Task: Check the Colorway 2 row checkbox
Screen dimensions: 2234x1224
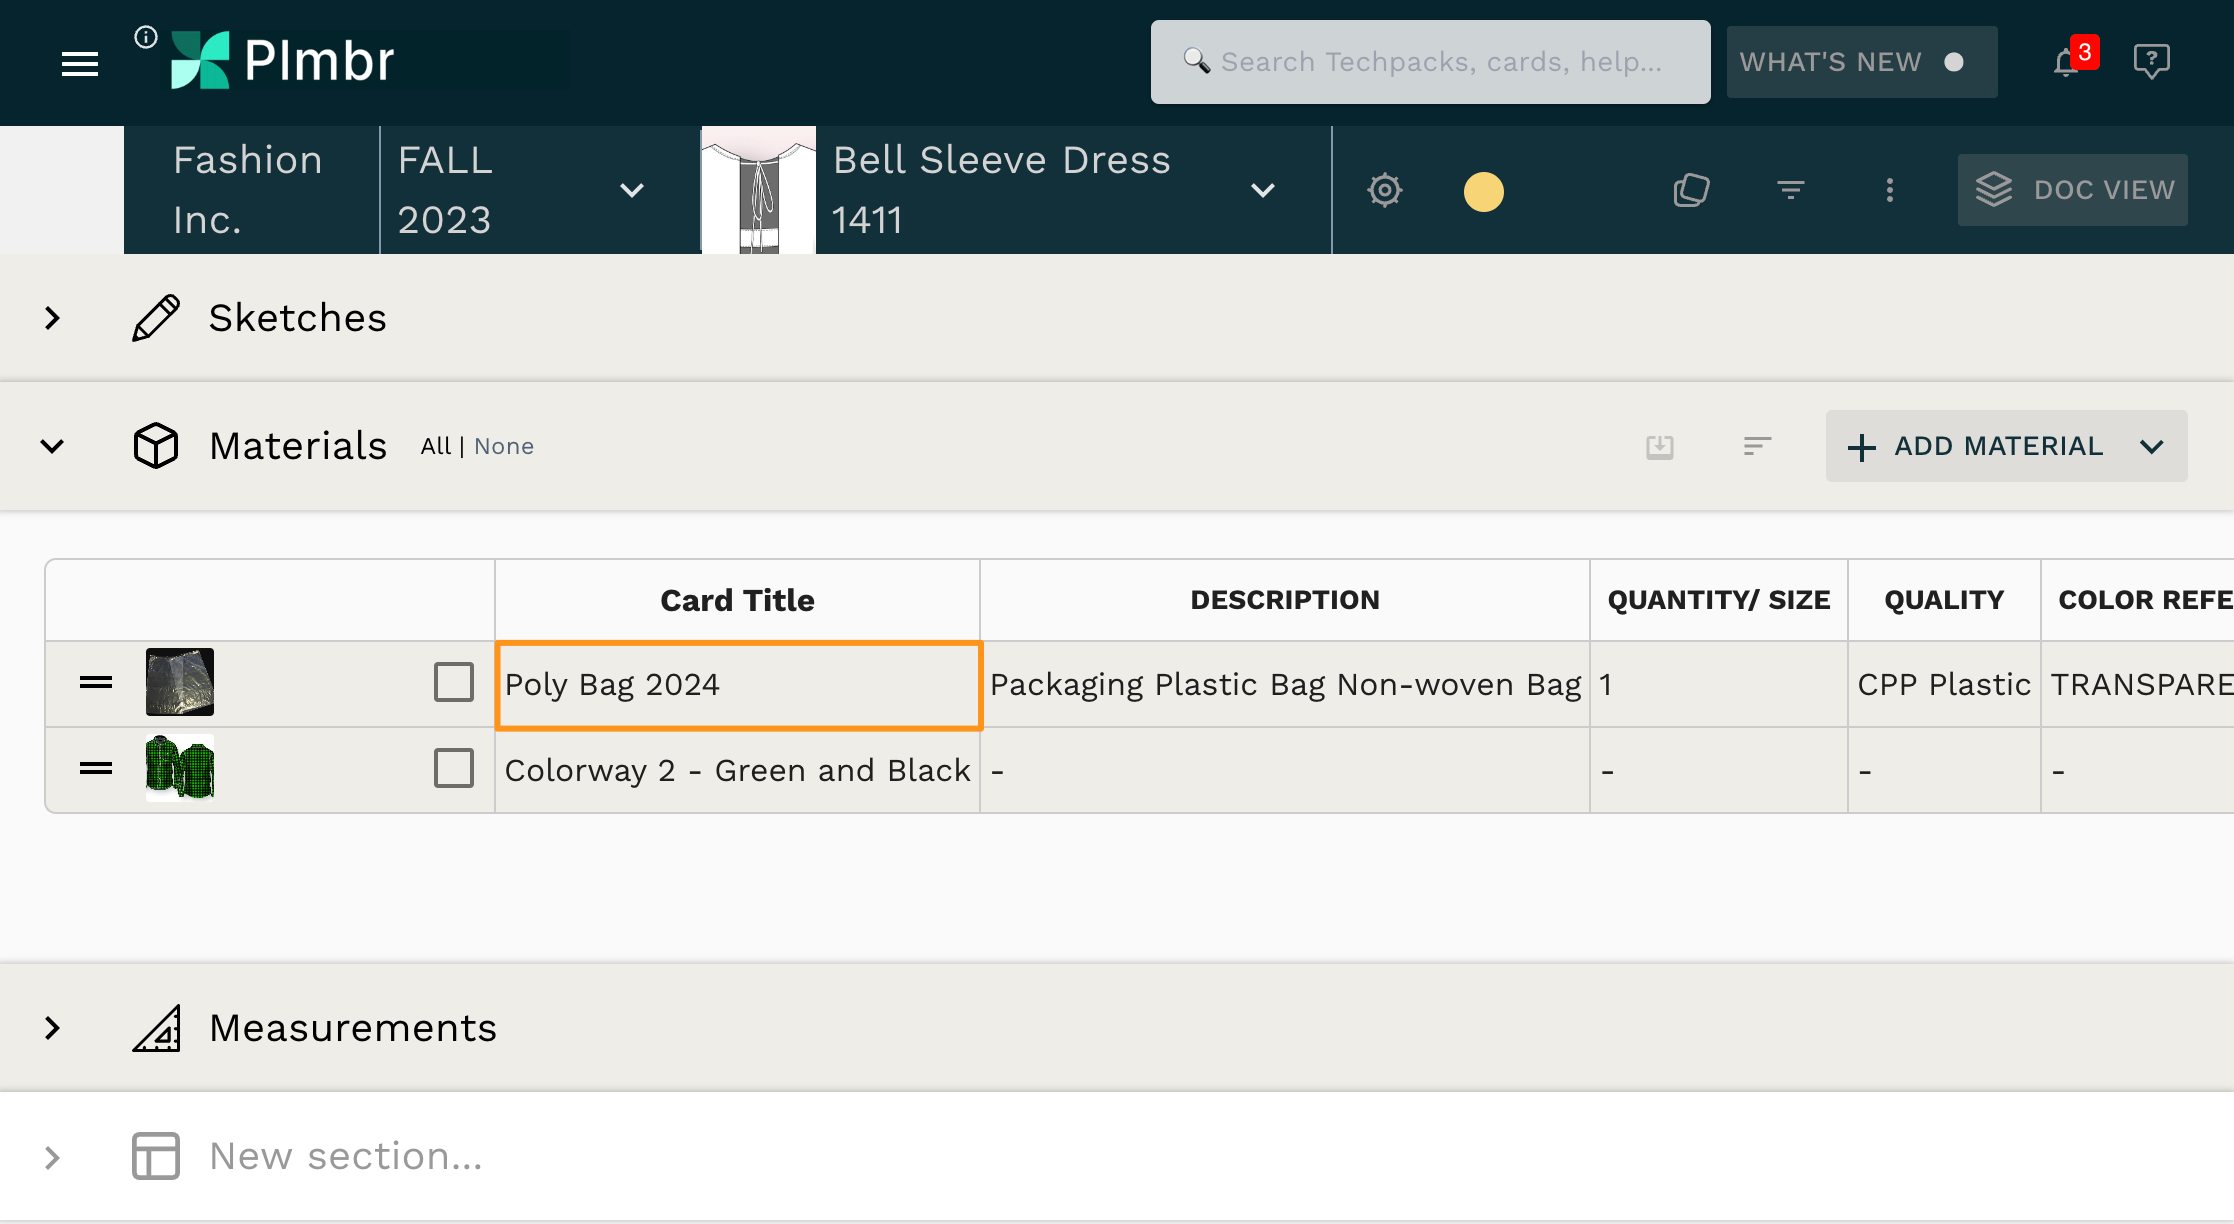Action: click(454, 769)
